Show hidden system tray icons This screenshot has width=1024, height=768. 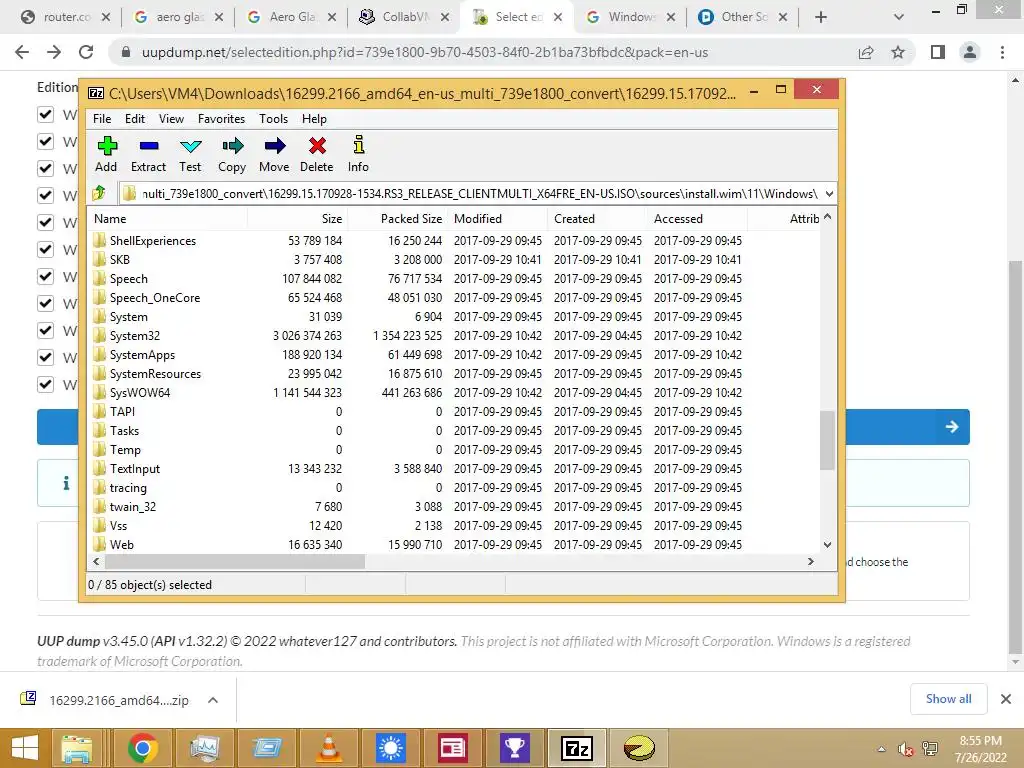click(x=882, y=749)
